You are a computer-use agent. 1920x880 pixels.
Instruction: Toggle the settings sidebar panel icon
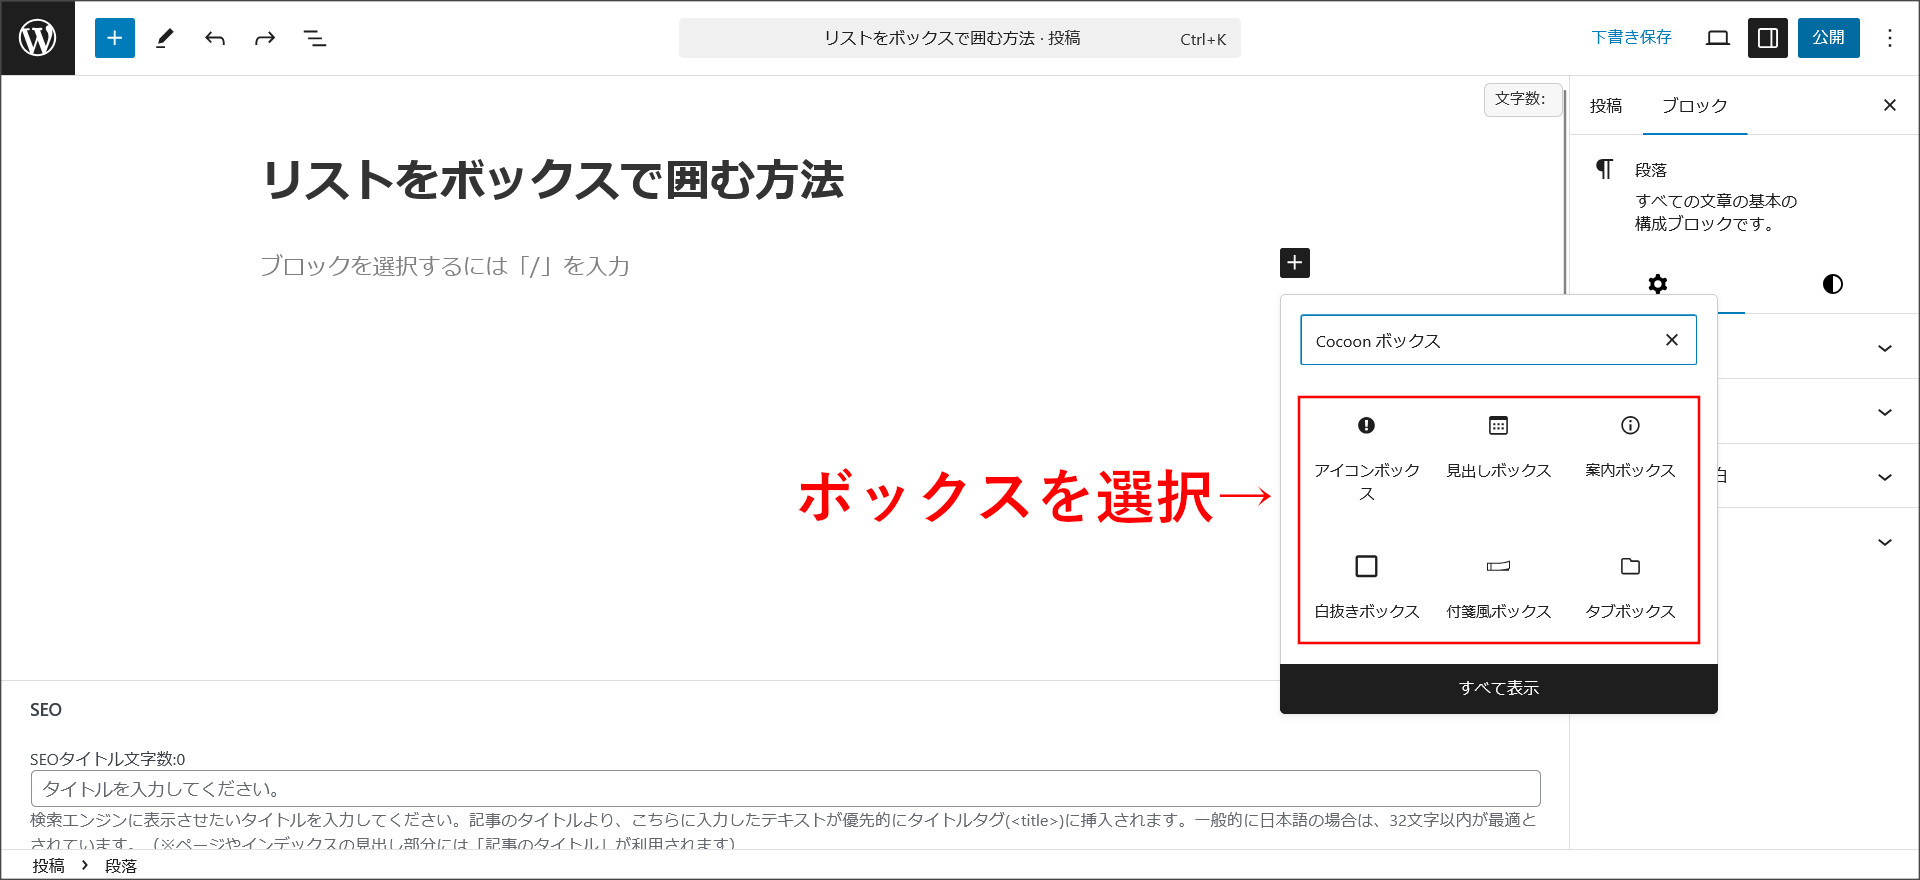[1768, 38]
